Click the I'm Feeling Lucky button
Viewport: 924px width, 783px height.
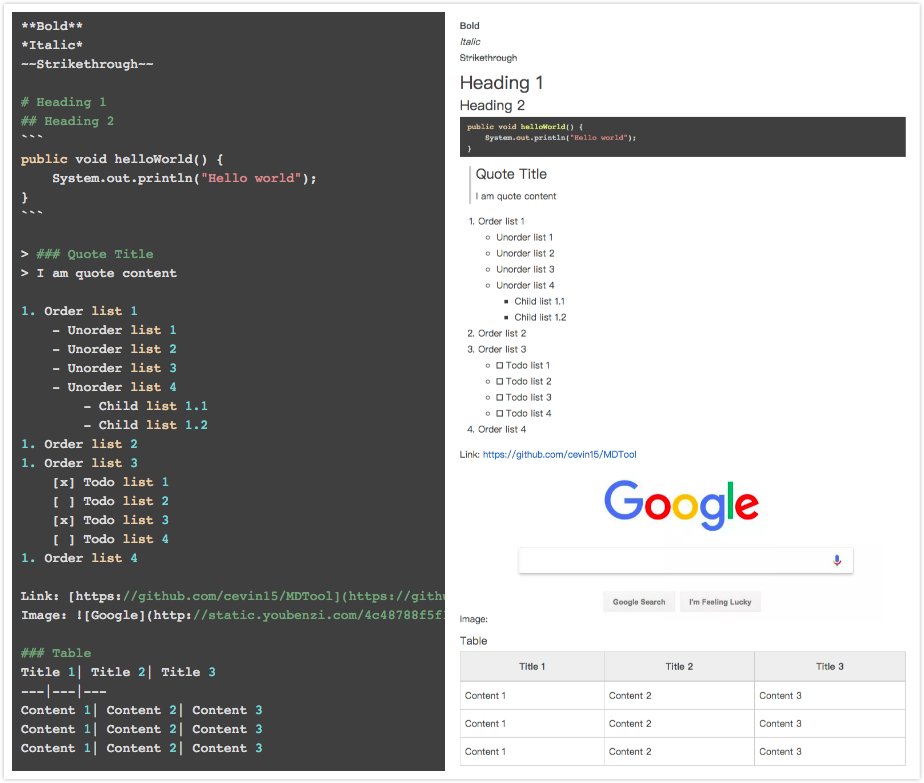click(x=720, y=602)
